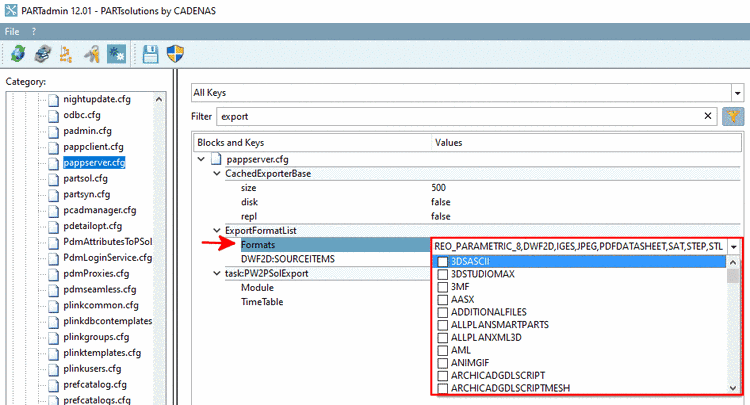The width and height of the screenshot is (750, 405).
Task: Select pcadmanager.cfg in category list
Action: (99, 210)
